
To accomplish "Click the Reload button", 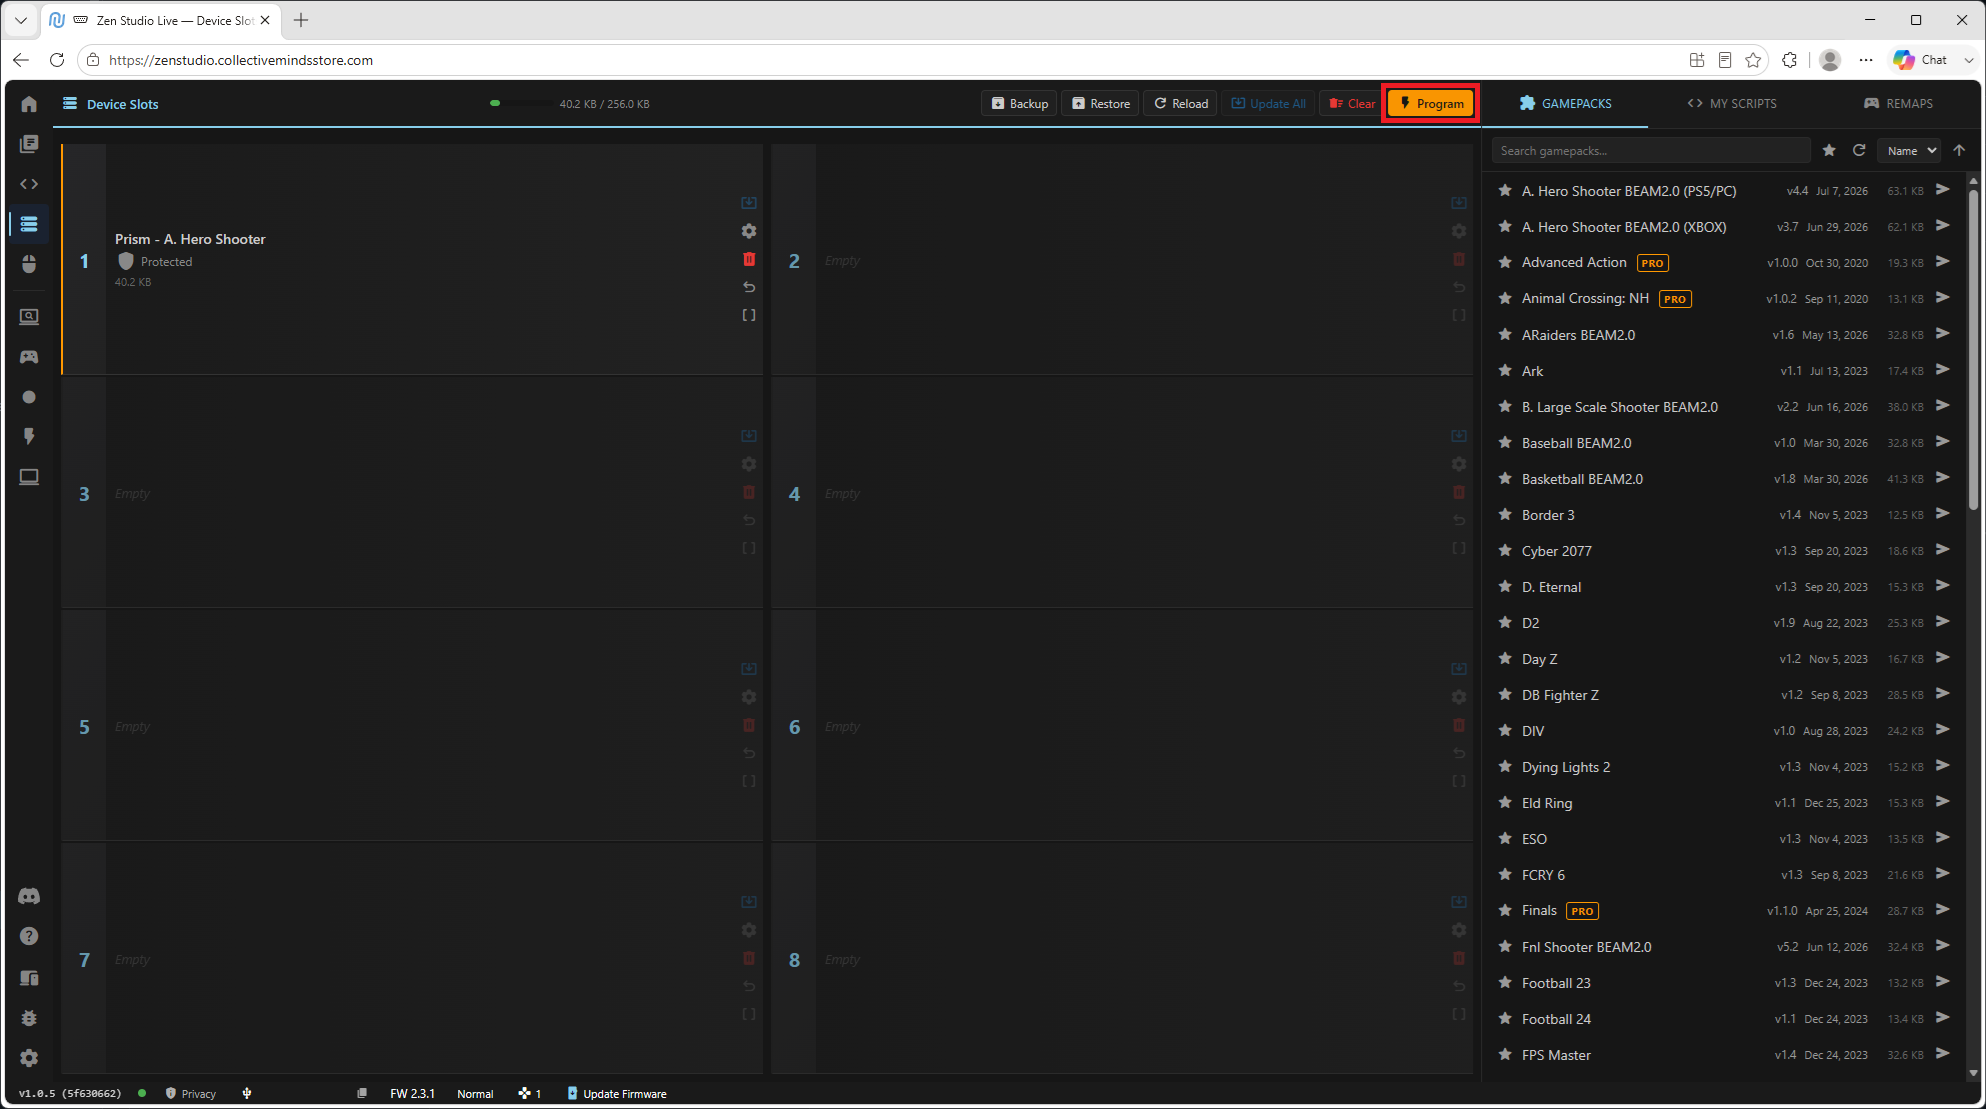I will coord(1180,103).
